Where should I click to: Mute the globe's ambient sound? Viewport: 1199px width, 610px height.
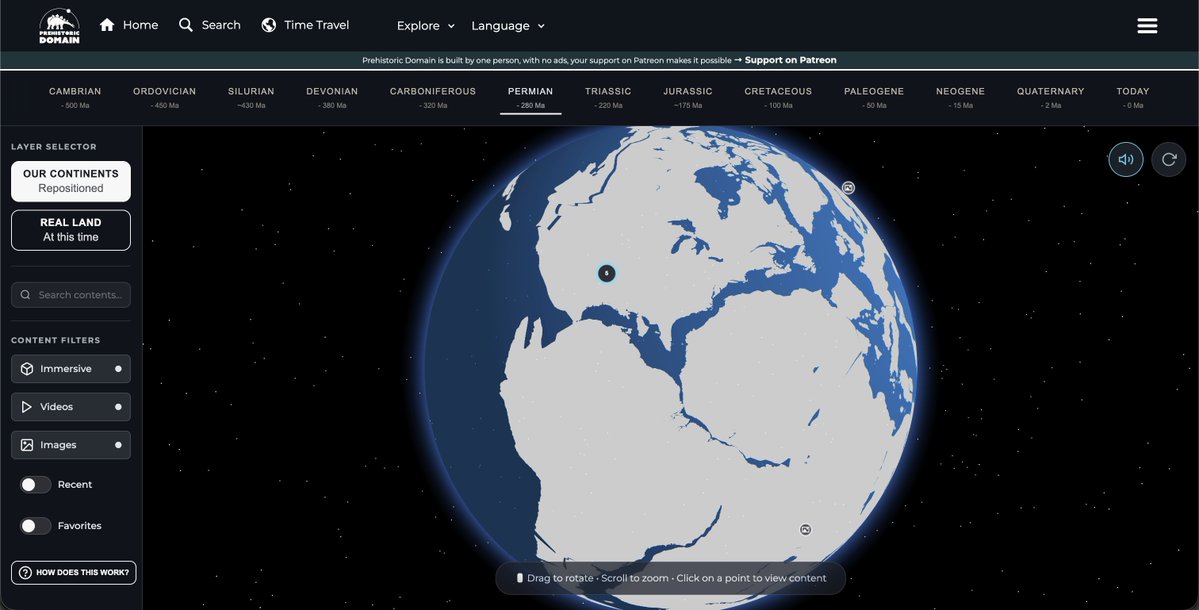click(1125, 158)
